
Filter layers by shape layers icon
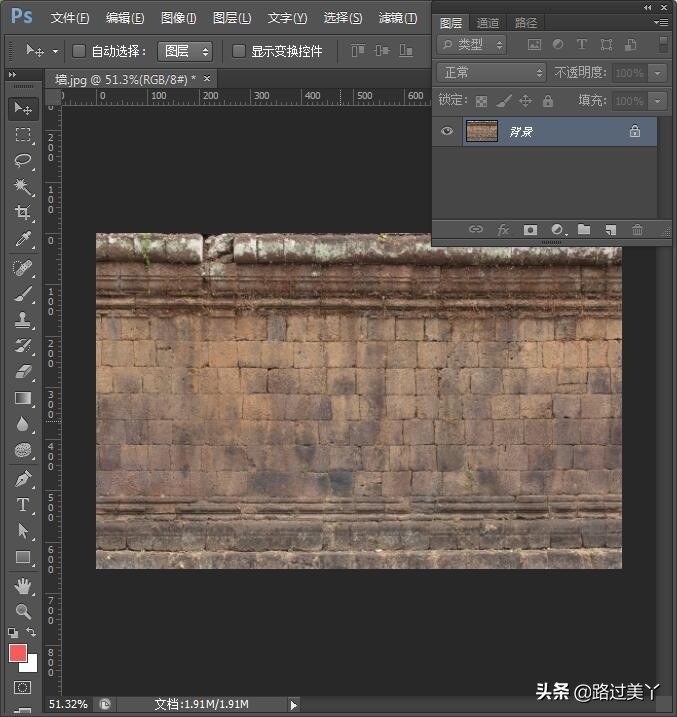coord(607,44)
